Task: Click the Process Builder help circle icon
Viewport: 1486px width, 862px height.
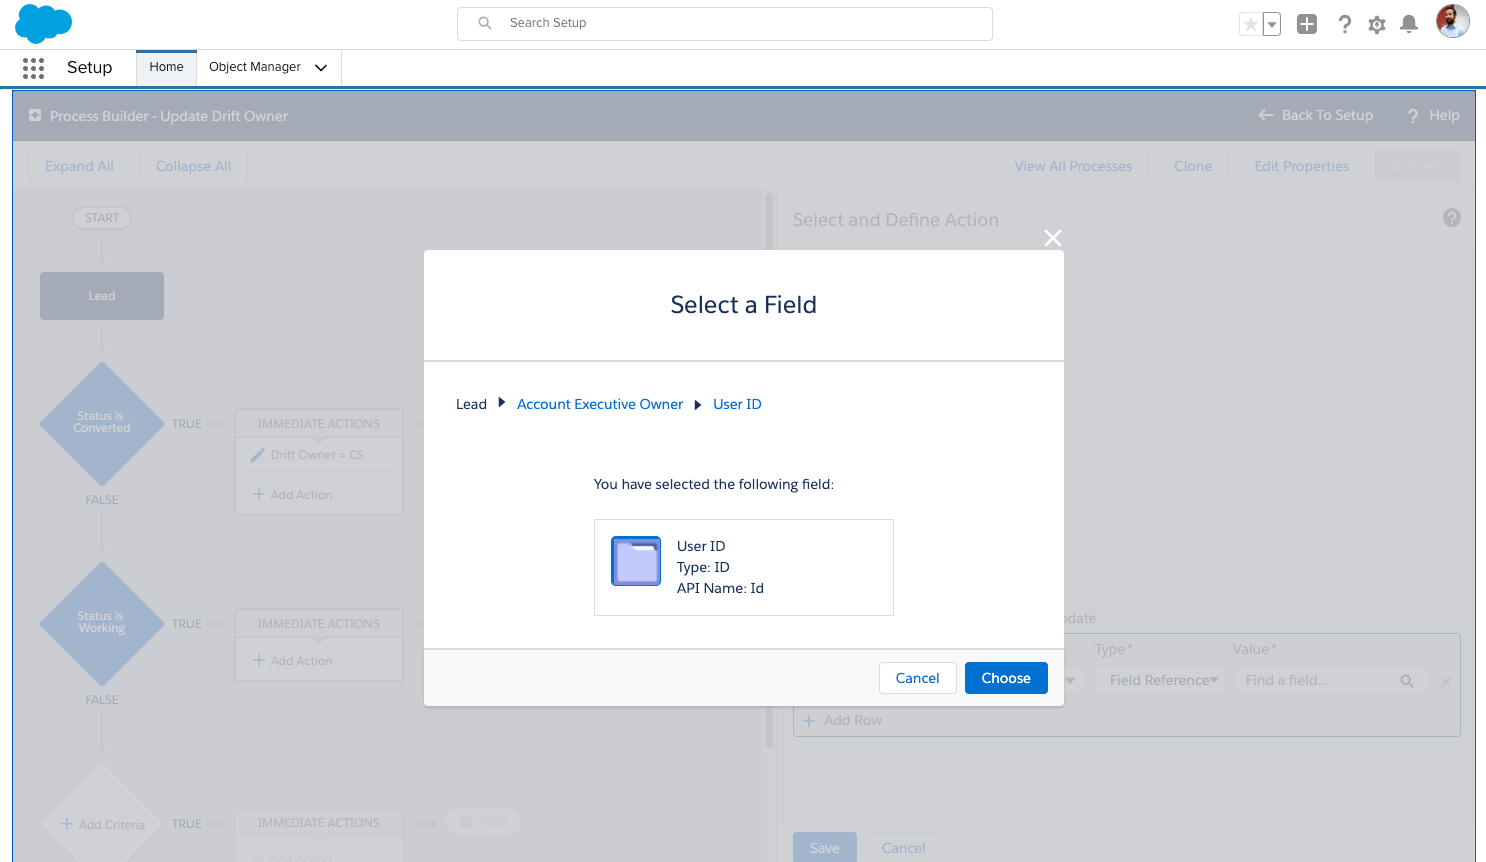Action: pos(1452,218)
